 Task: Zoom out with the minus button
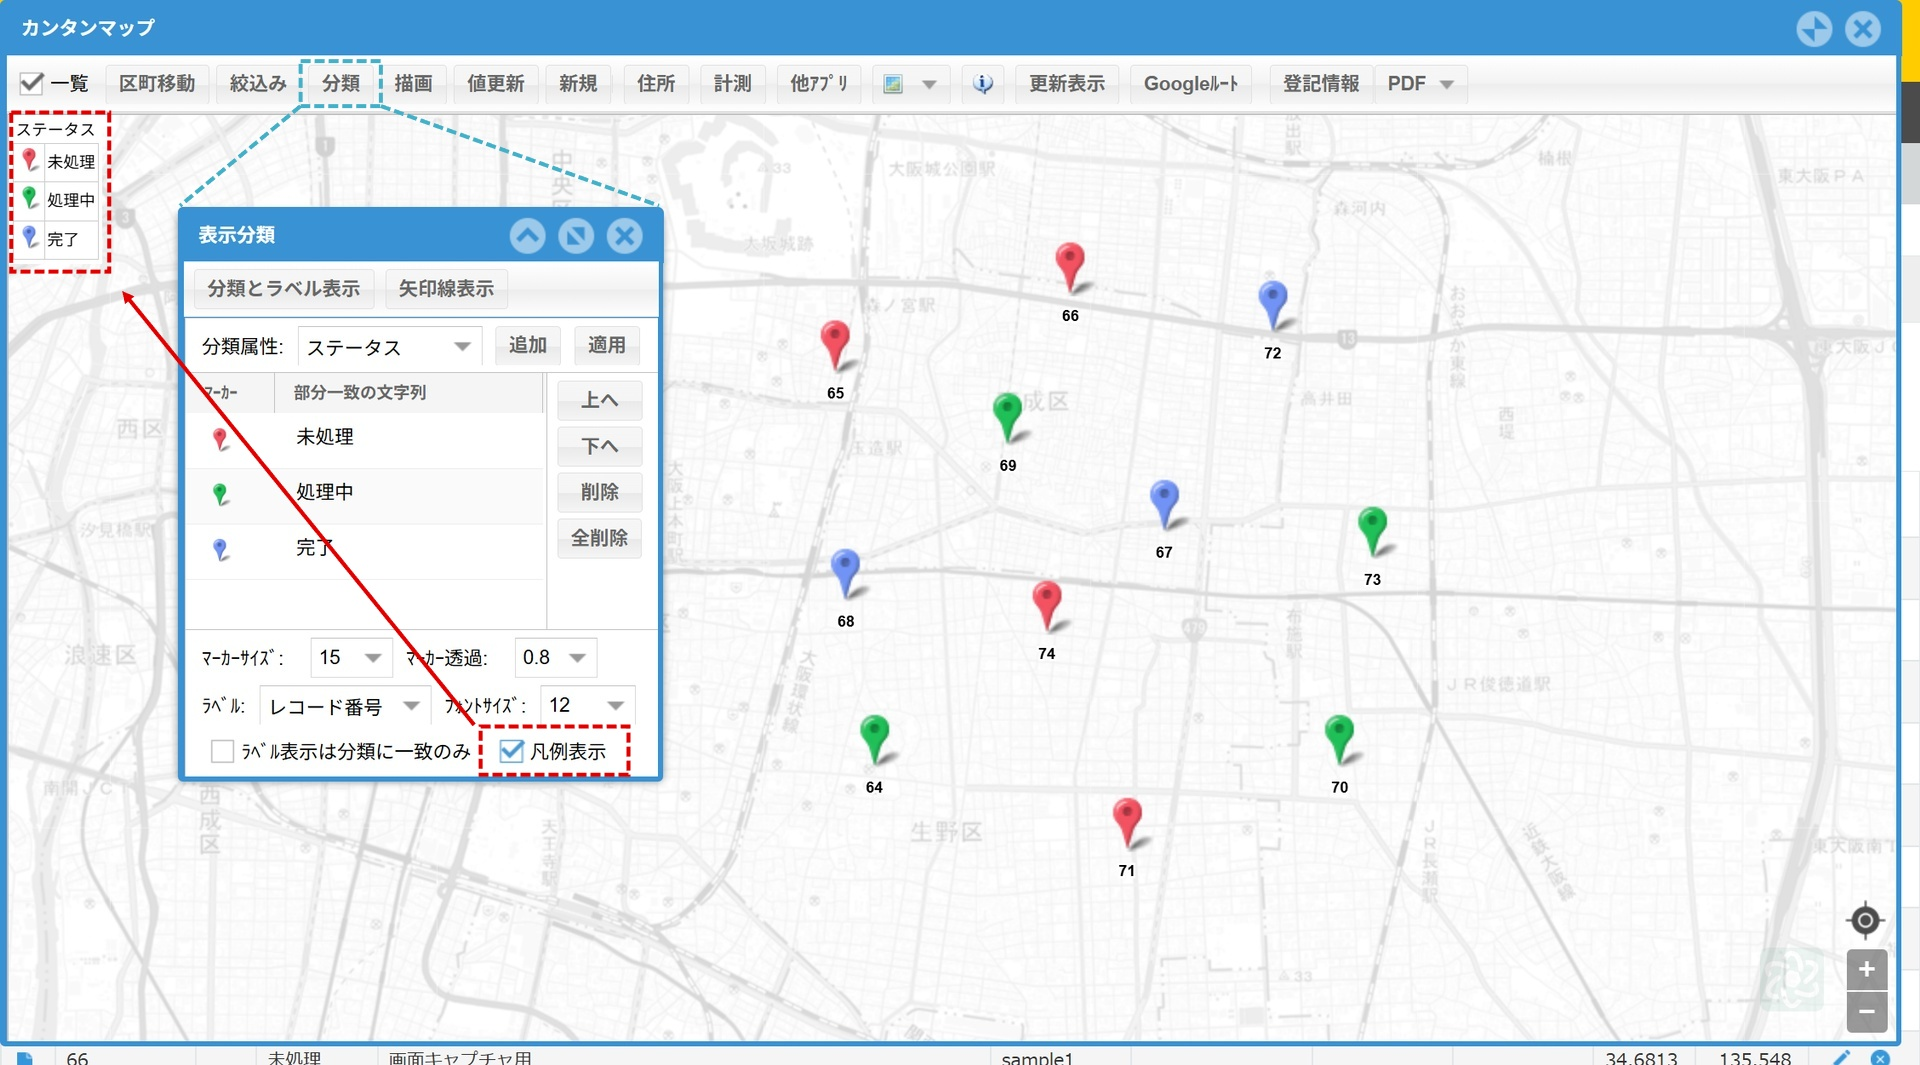click(1866, 1011)
